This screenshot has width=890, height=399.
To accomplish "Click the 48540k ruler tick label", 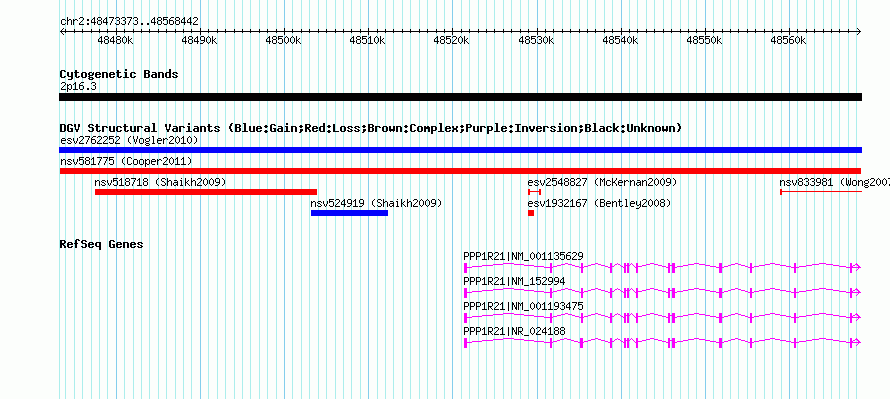I will (620, 40).
